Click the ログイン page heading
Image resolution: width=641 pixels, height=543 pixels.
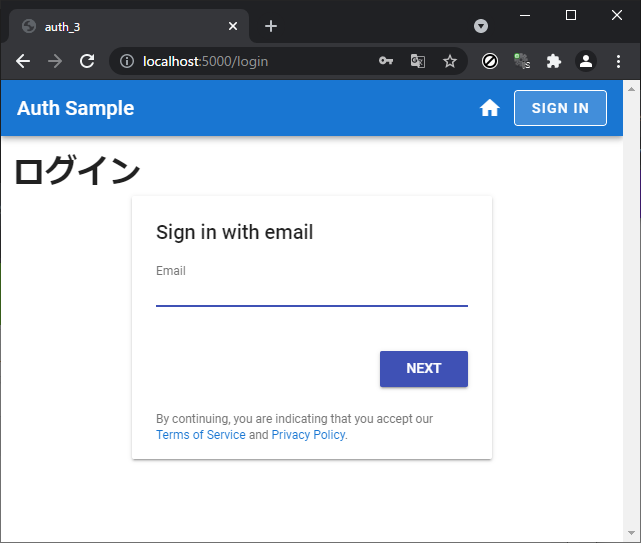click(x=77, y=170)
